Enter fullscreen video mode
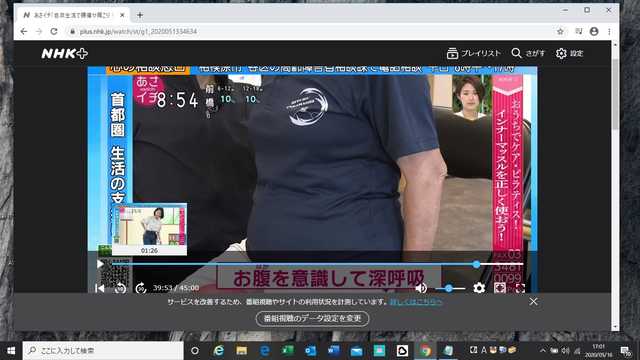The image size is (640, 360). (520, 288)
